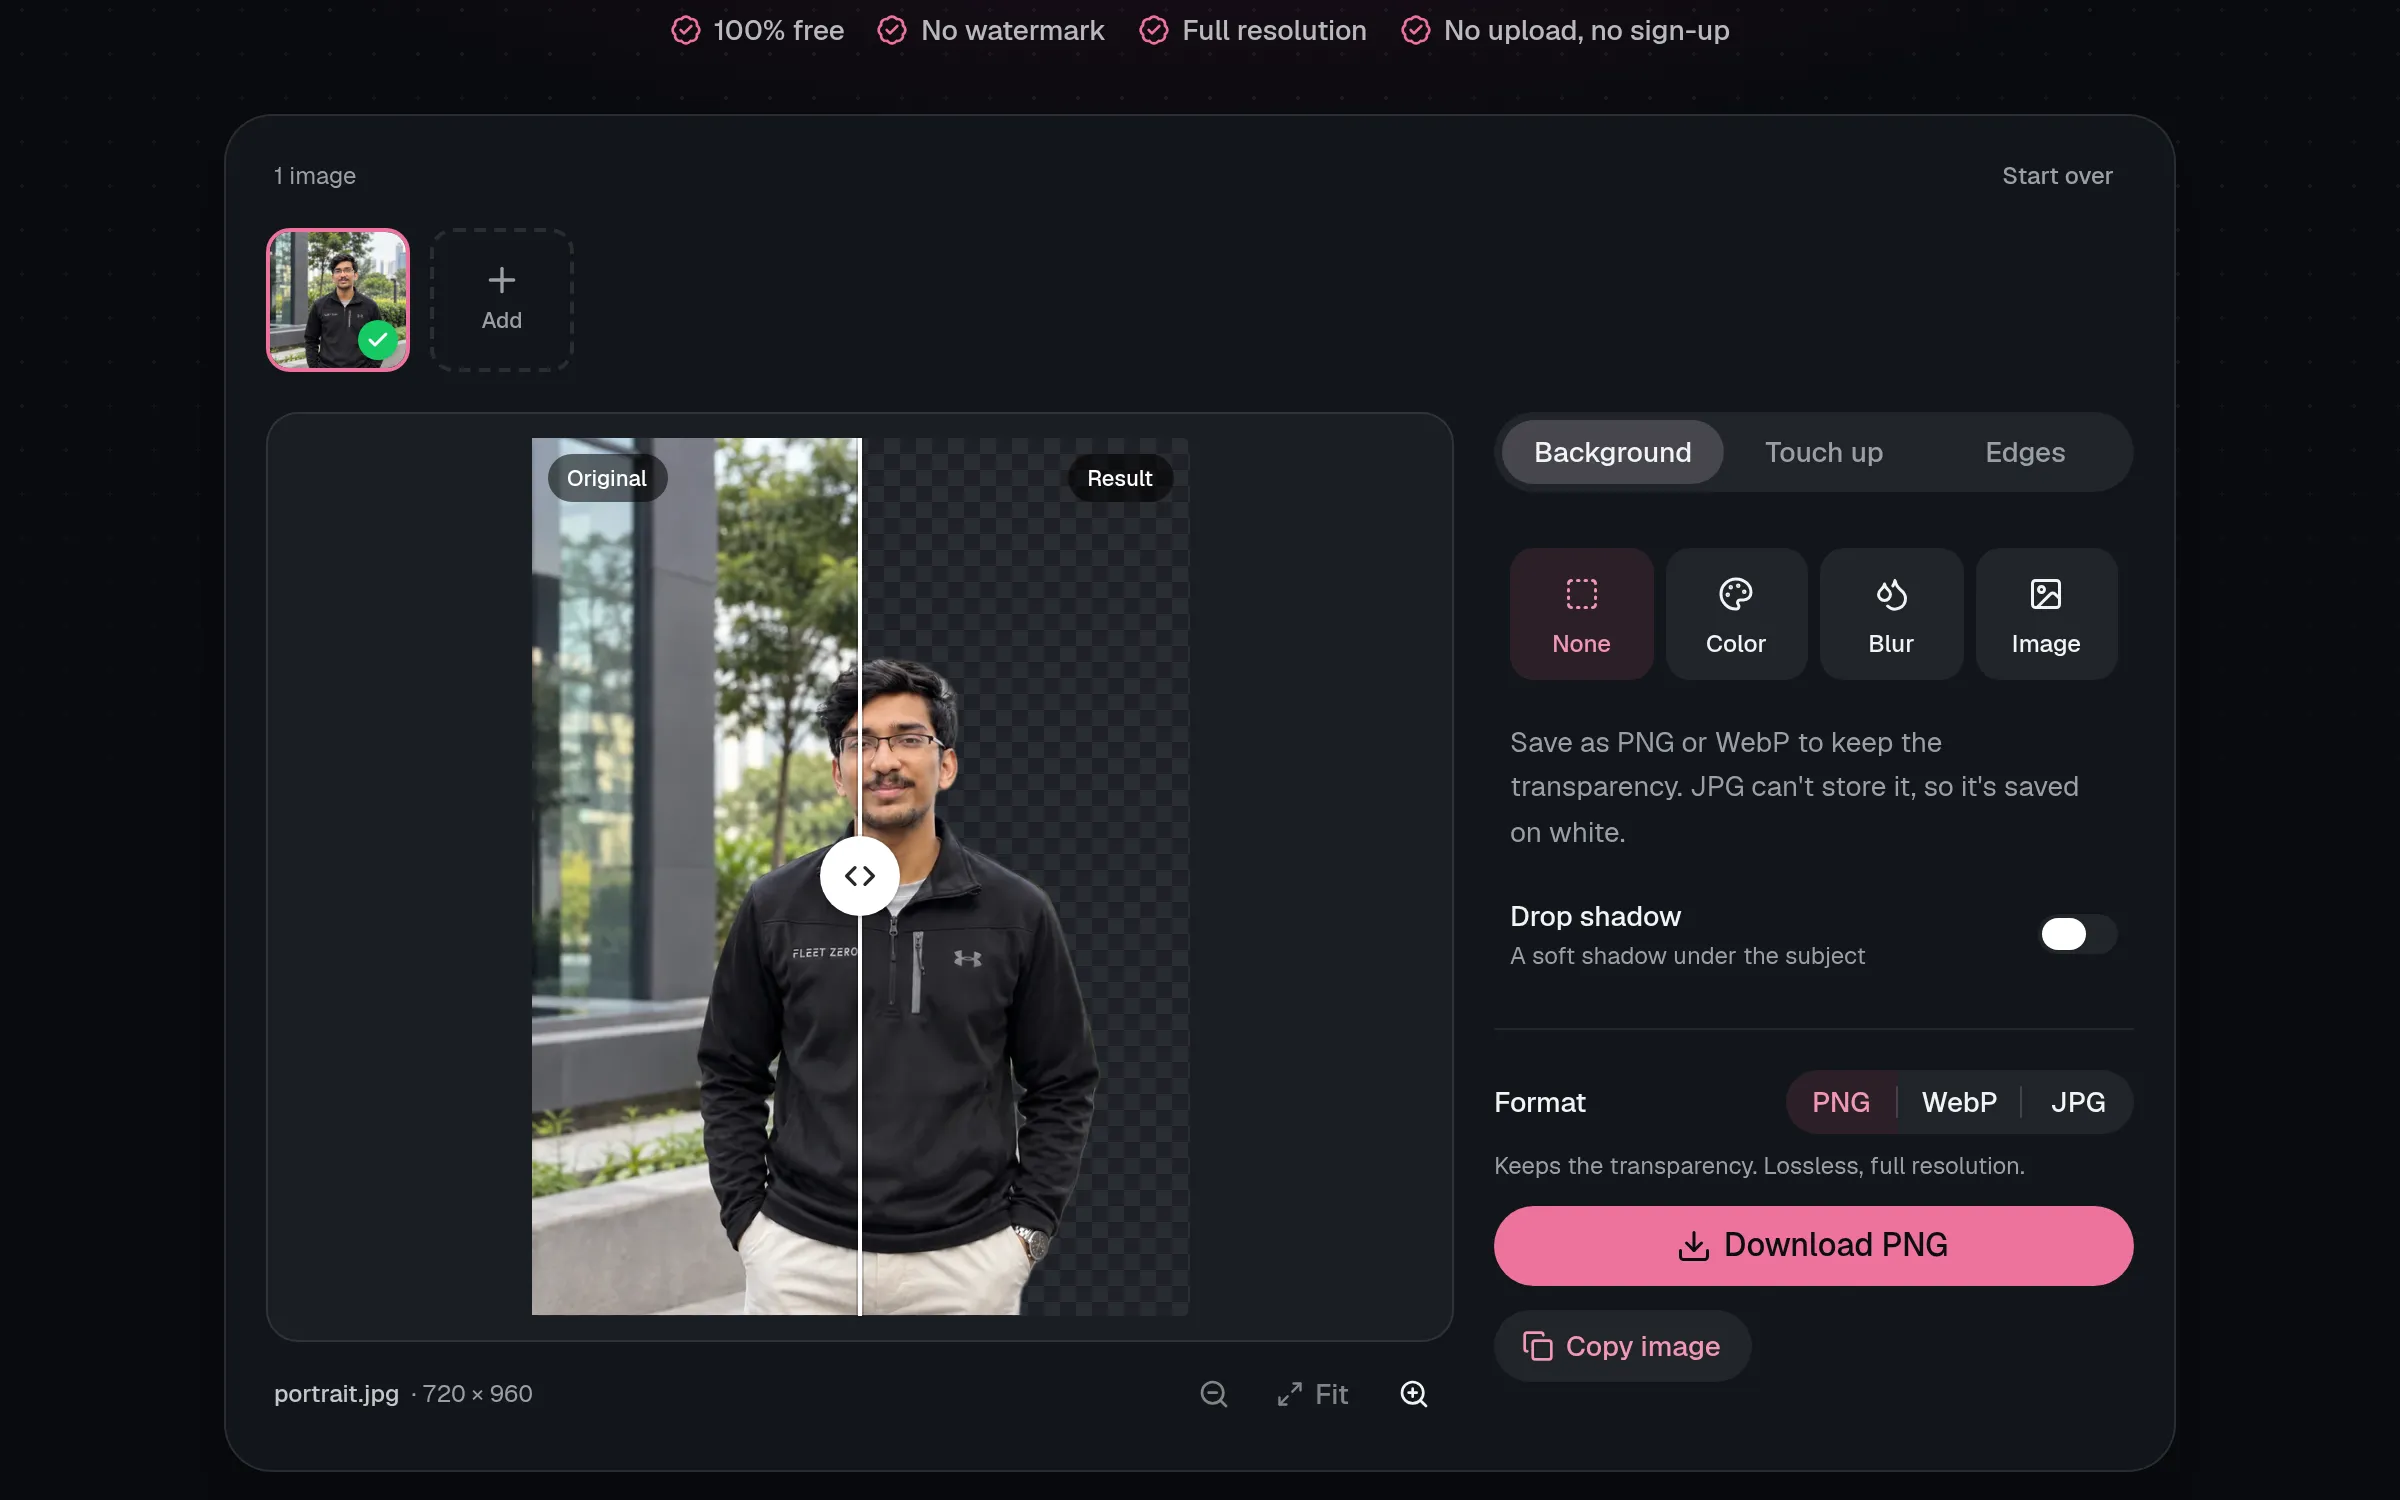Screen dimensions: 2400x1500
Task: Open the Touch up tab
Action: click(x=1824, y=452)
